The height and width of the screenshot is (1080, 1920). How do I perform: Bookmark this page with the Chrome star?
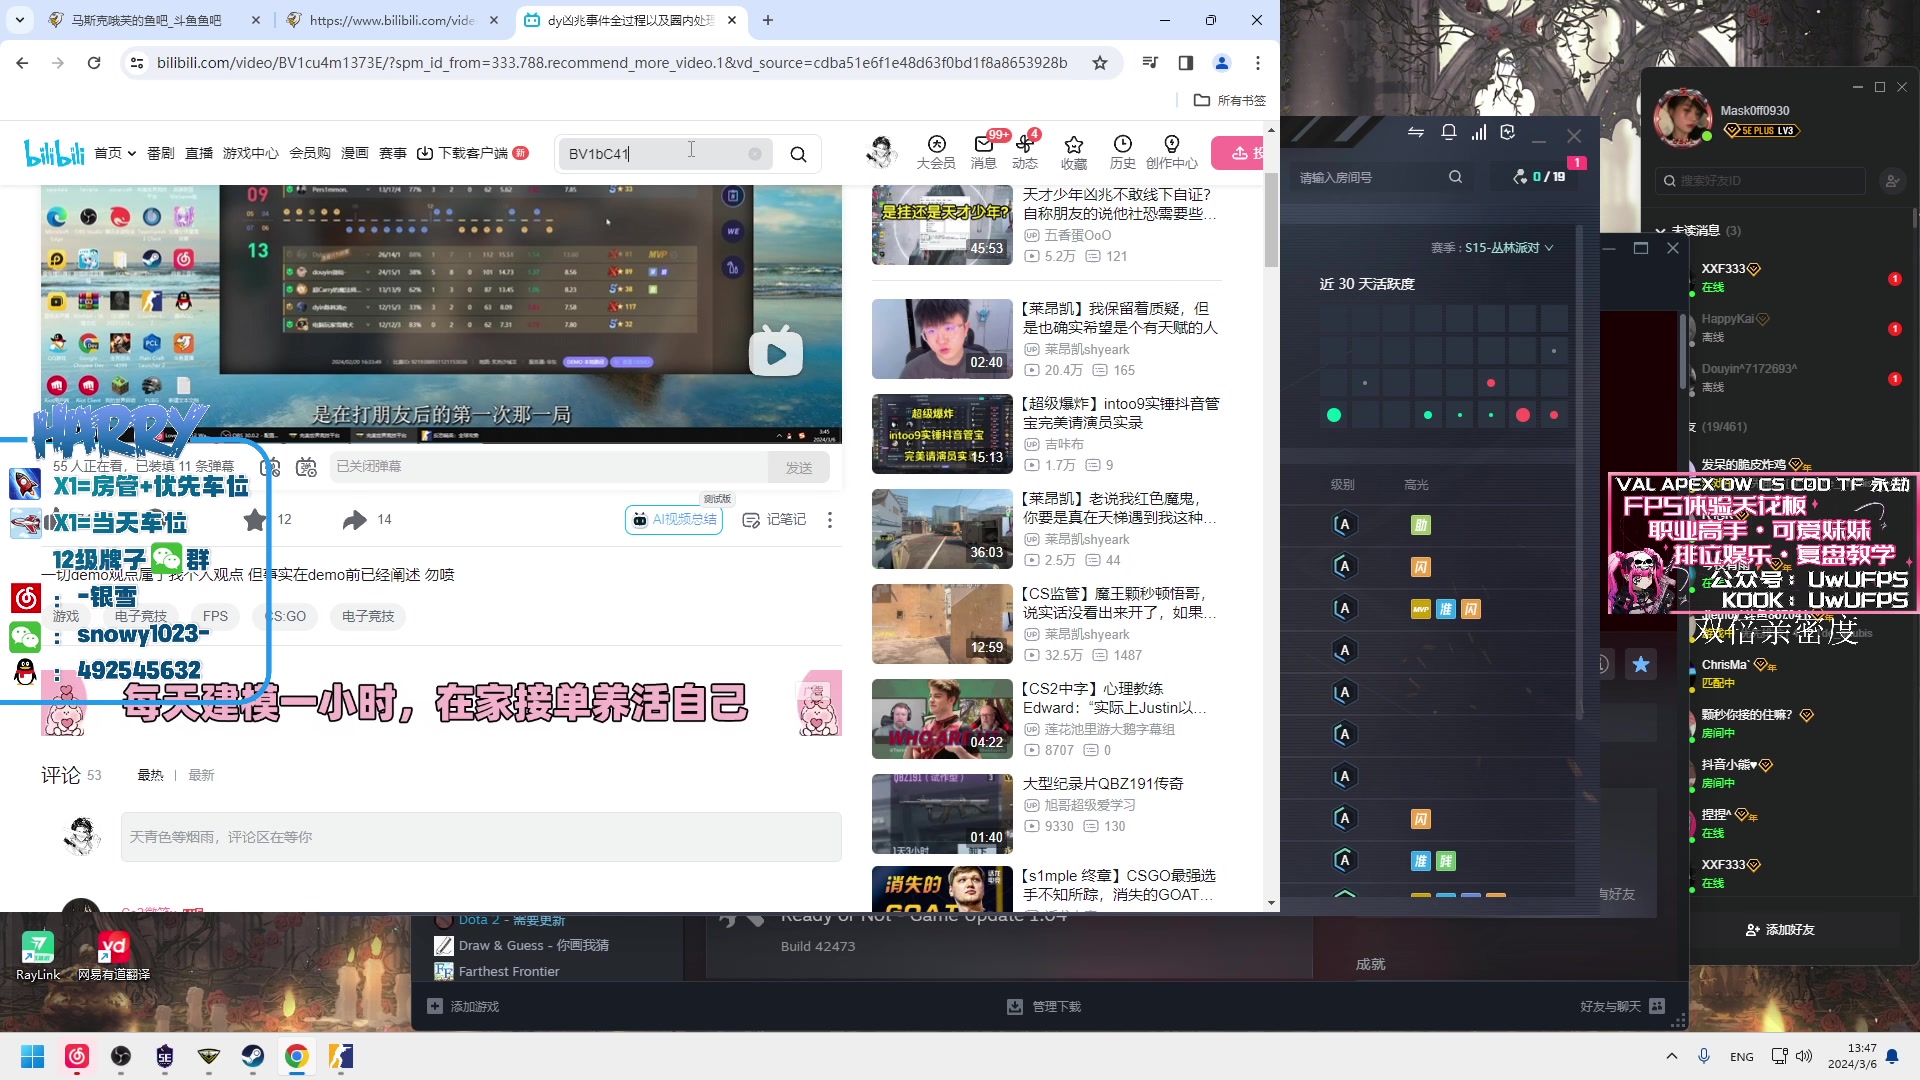pos(1100,63)
